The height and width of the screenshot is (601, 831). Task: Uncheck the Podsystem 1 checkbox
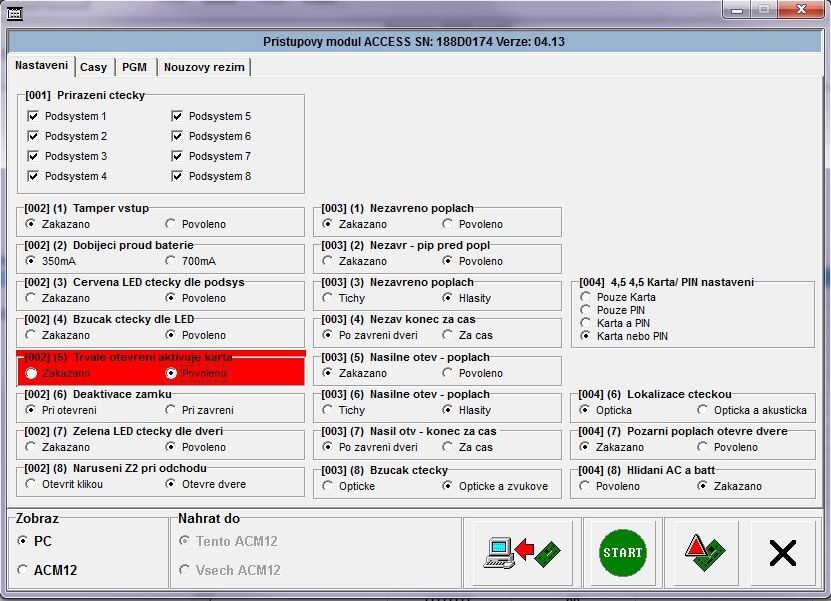point(33,117)
